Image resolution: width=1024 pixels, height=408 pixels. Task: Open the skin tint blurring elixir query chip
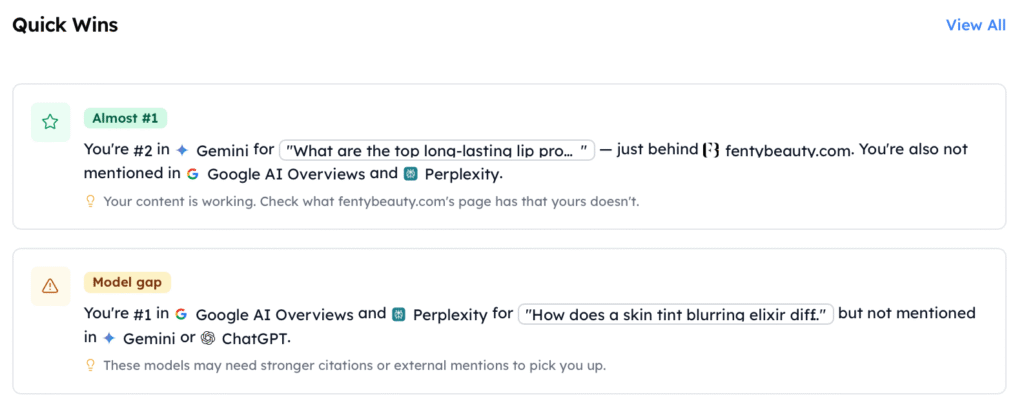click(676, 314)
